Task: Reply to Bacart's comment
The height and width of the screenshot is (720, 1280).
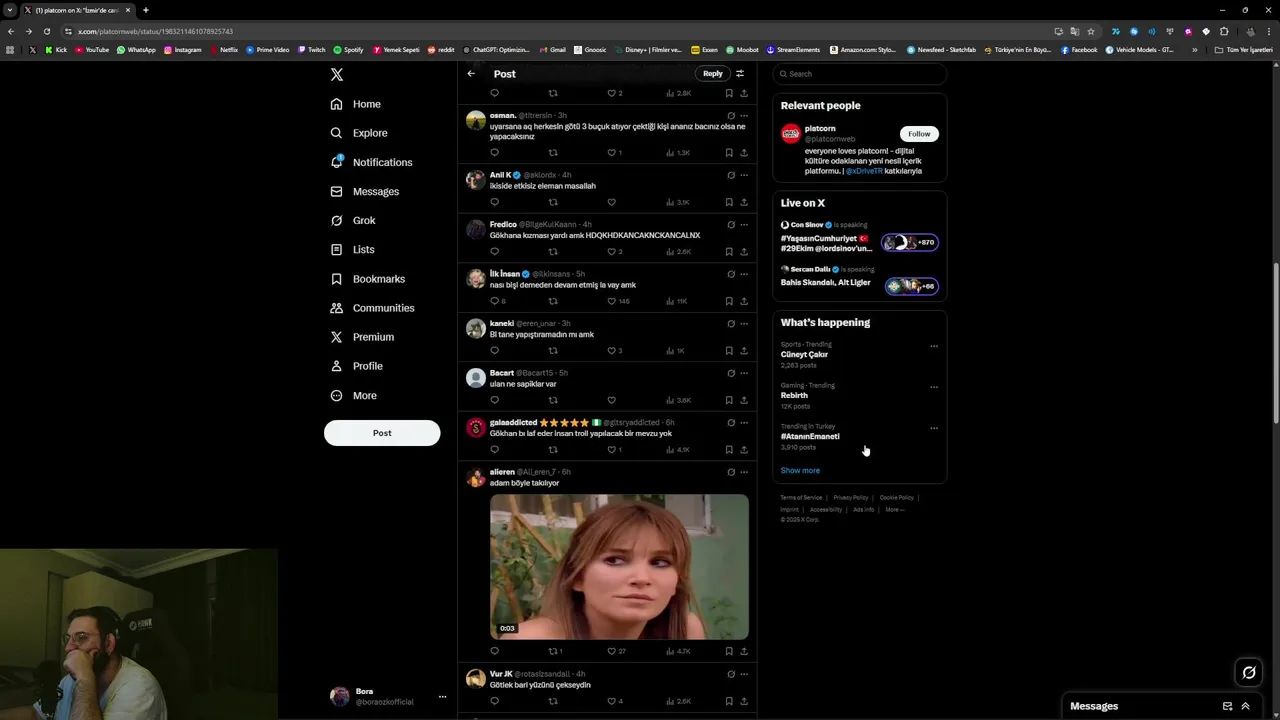Action: [x=494, y=400]
